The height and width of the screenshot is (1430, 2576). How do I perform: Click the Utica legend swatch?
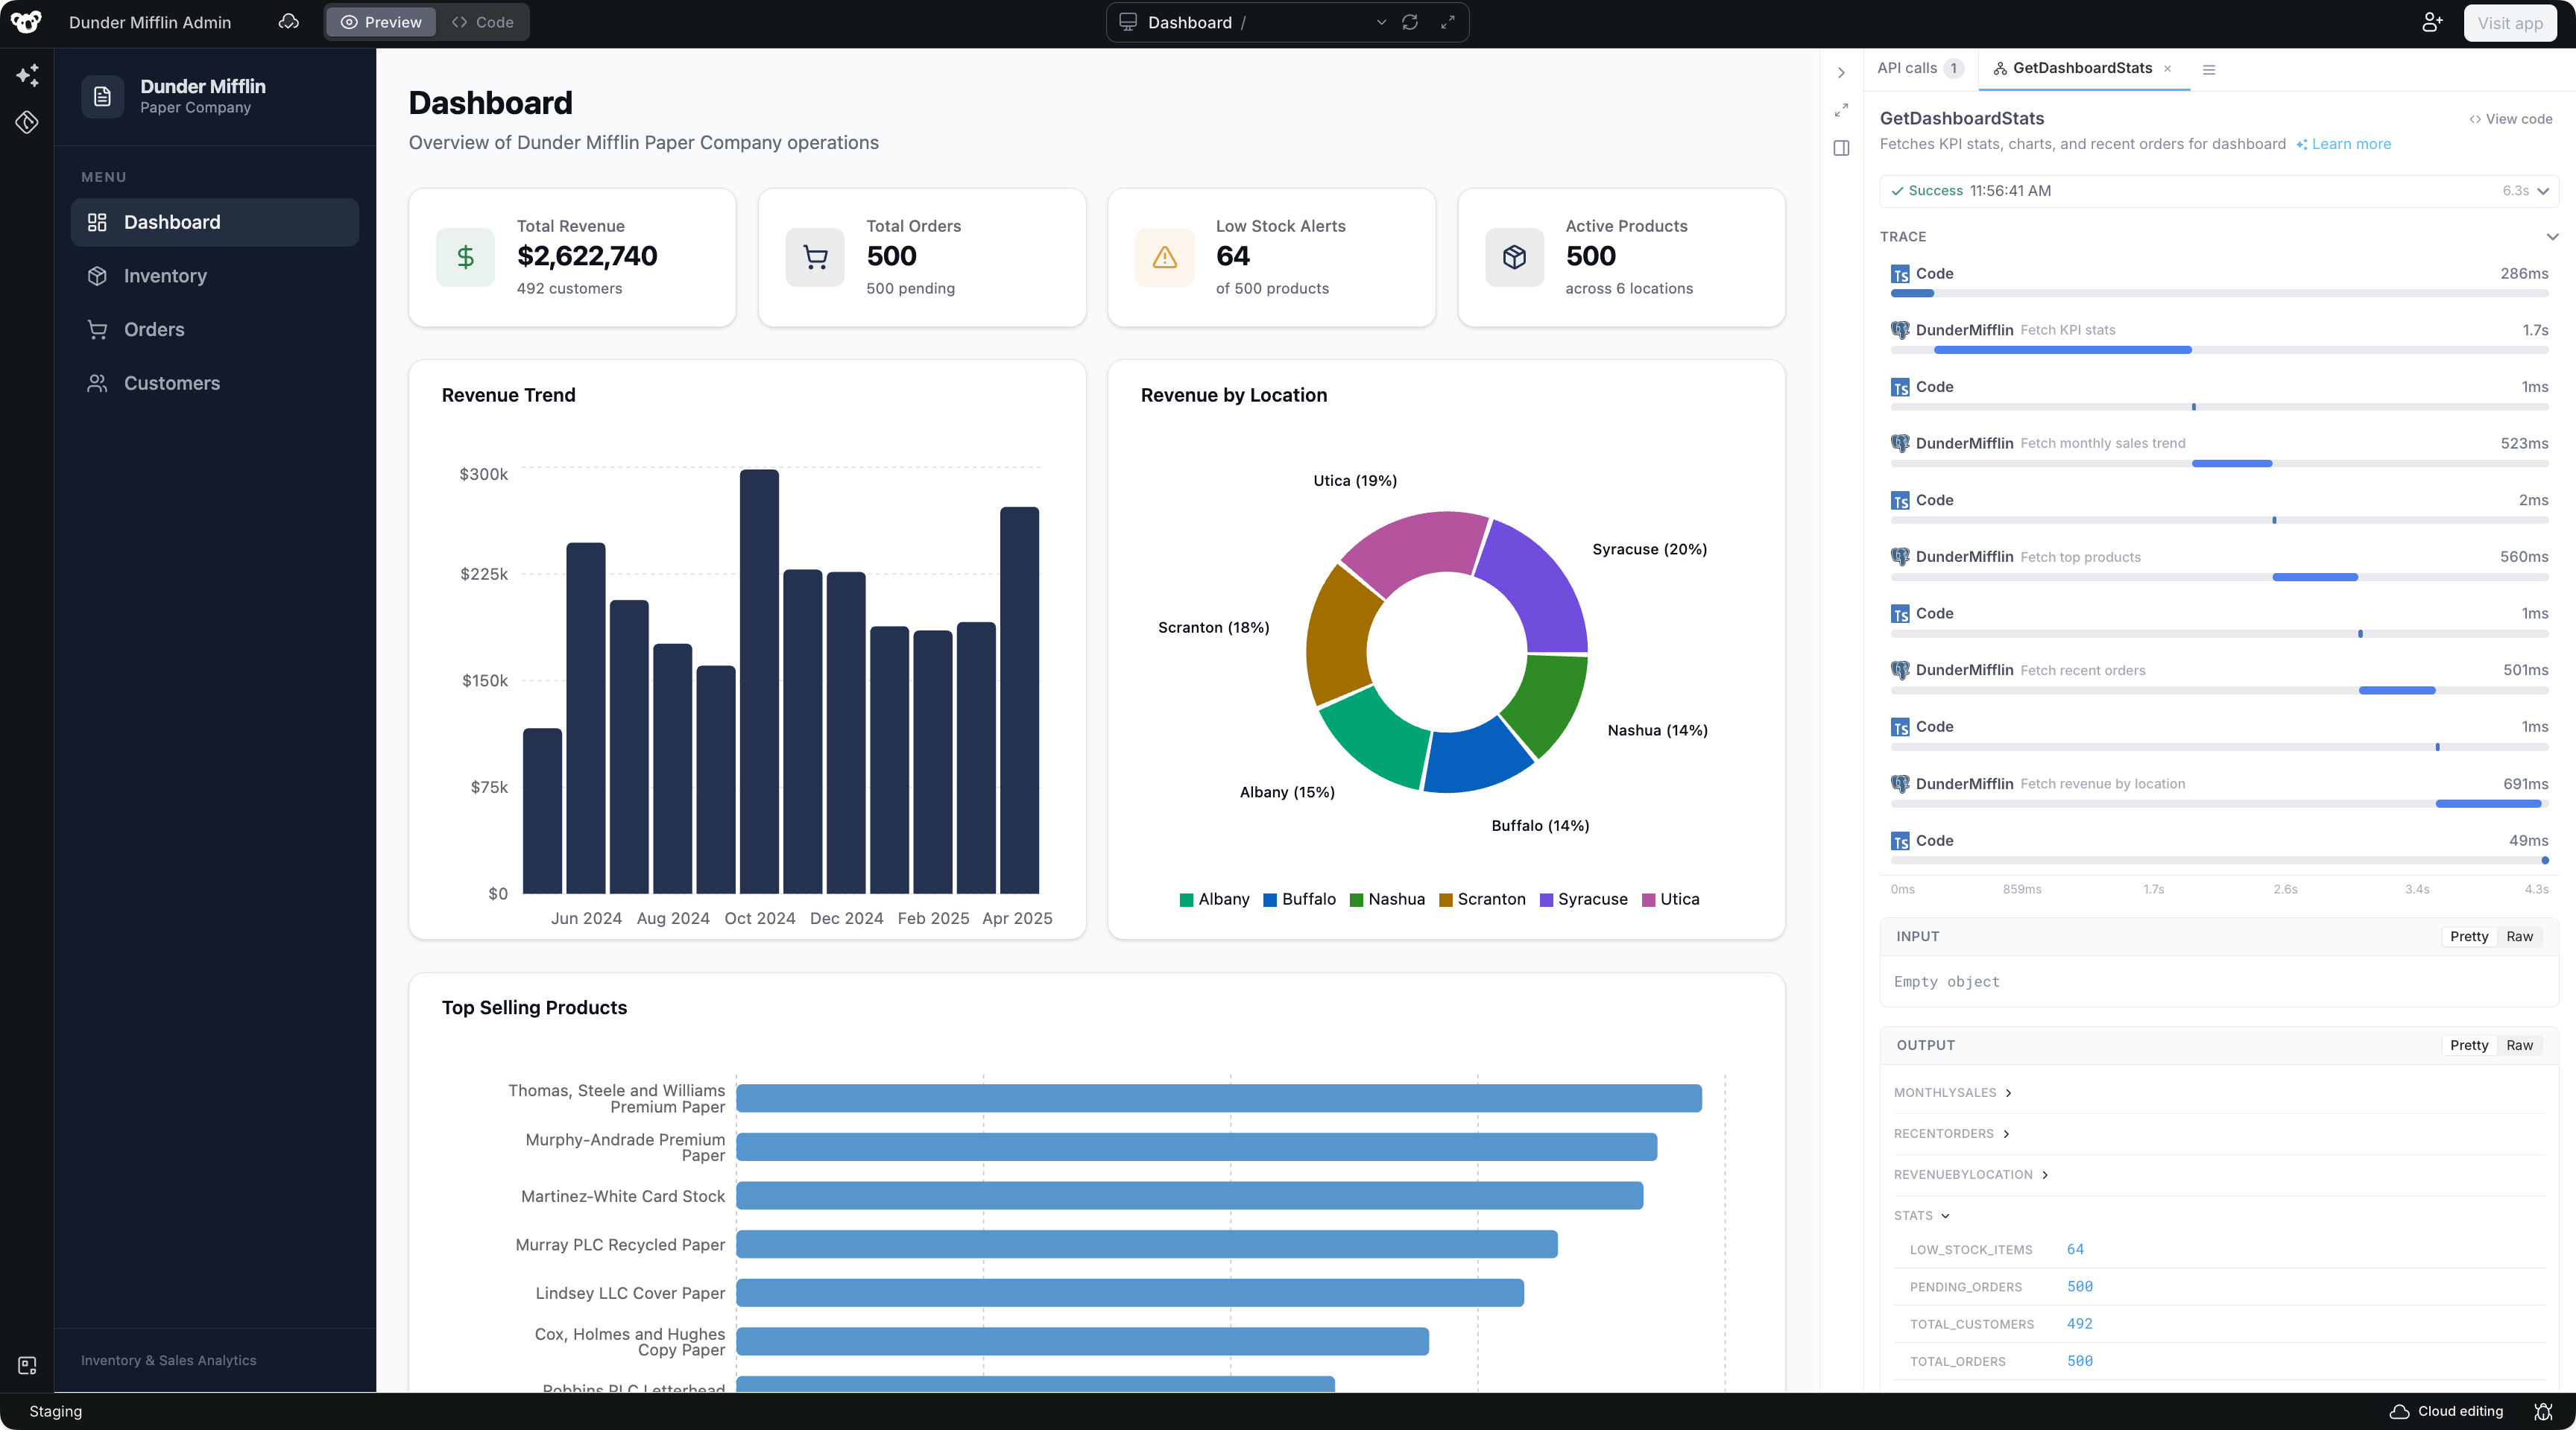coord(1648,900)
